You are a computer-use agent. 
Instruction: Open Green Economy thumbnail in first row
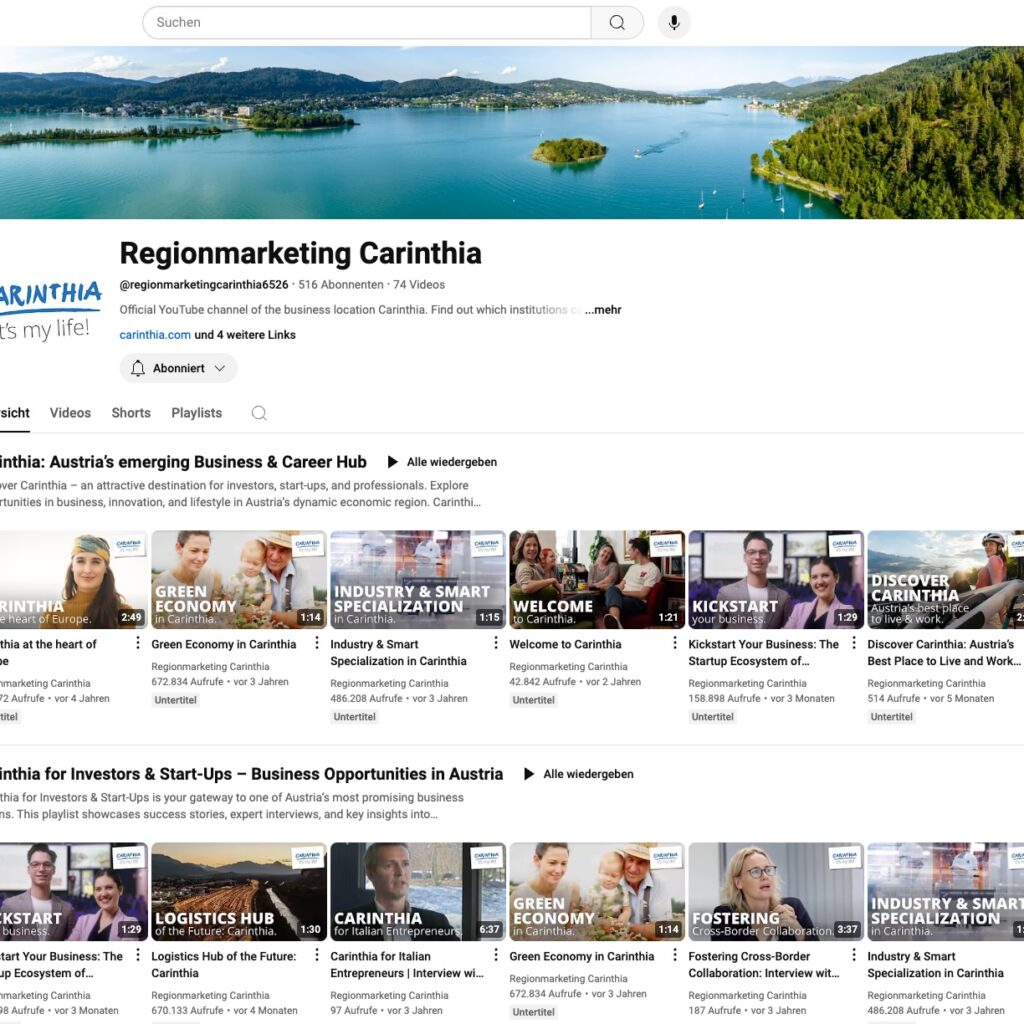pos(239,579)
